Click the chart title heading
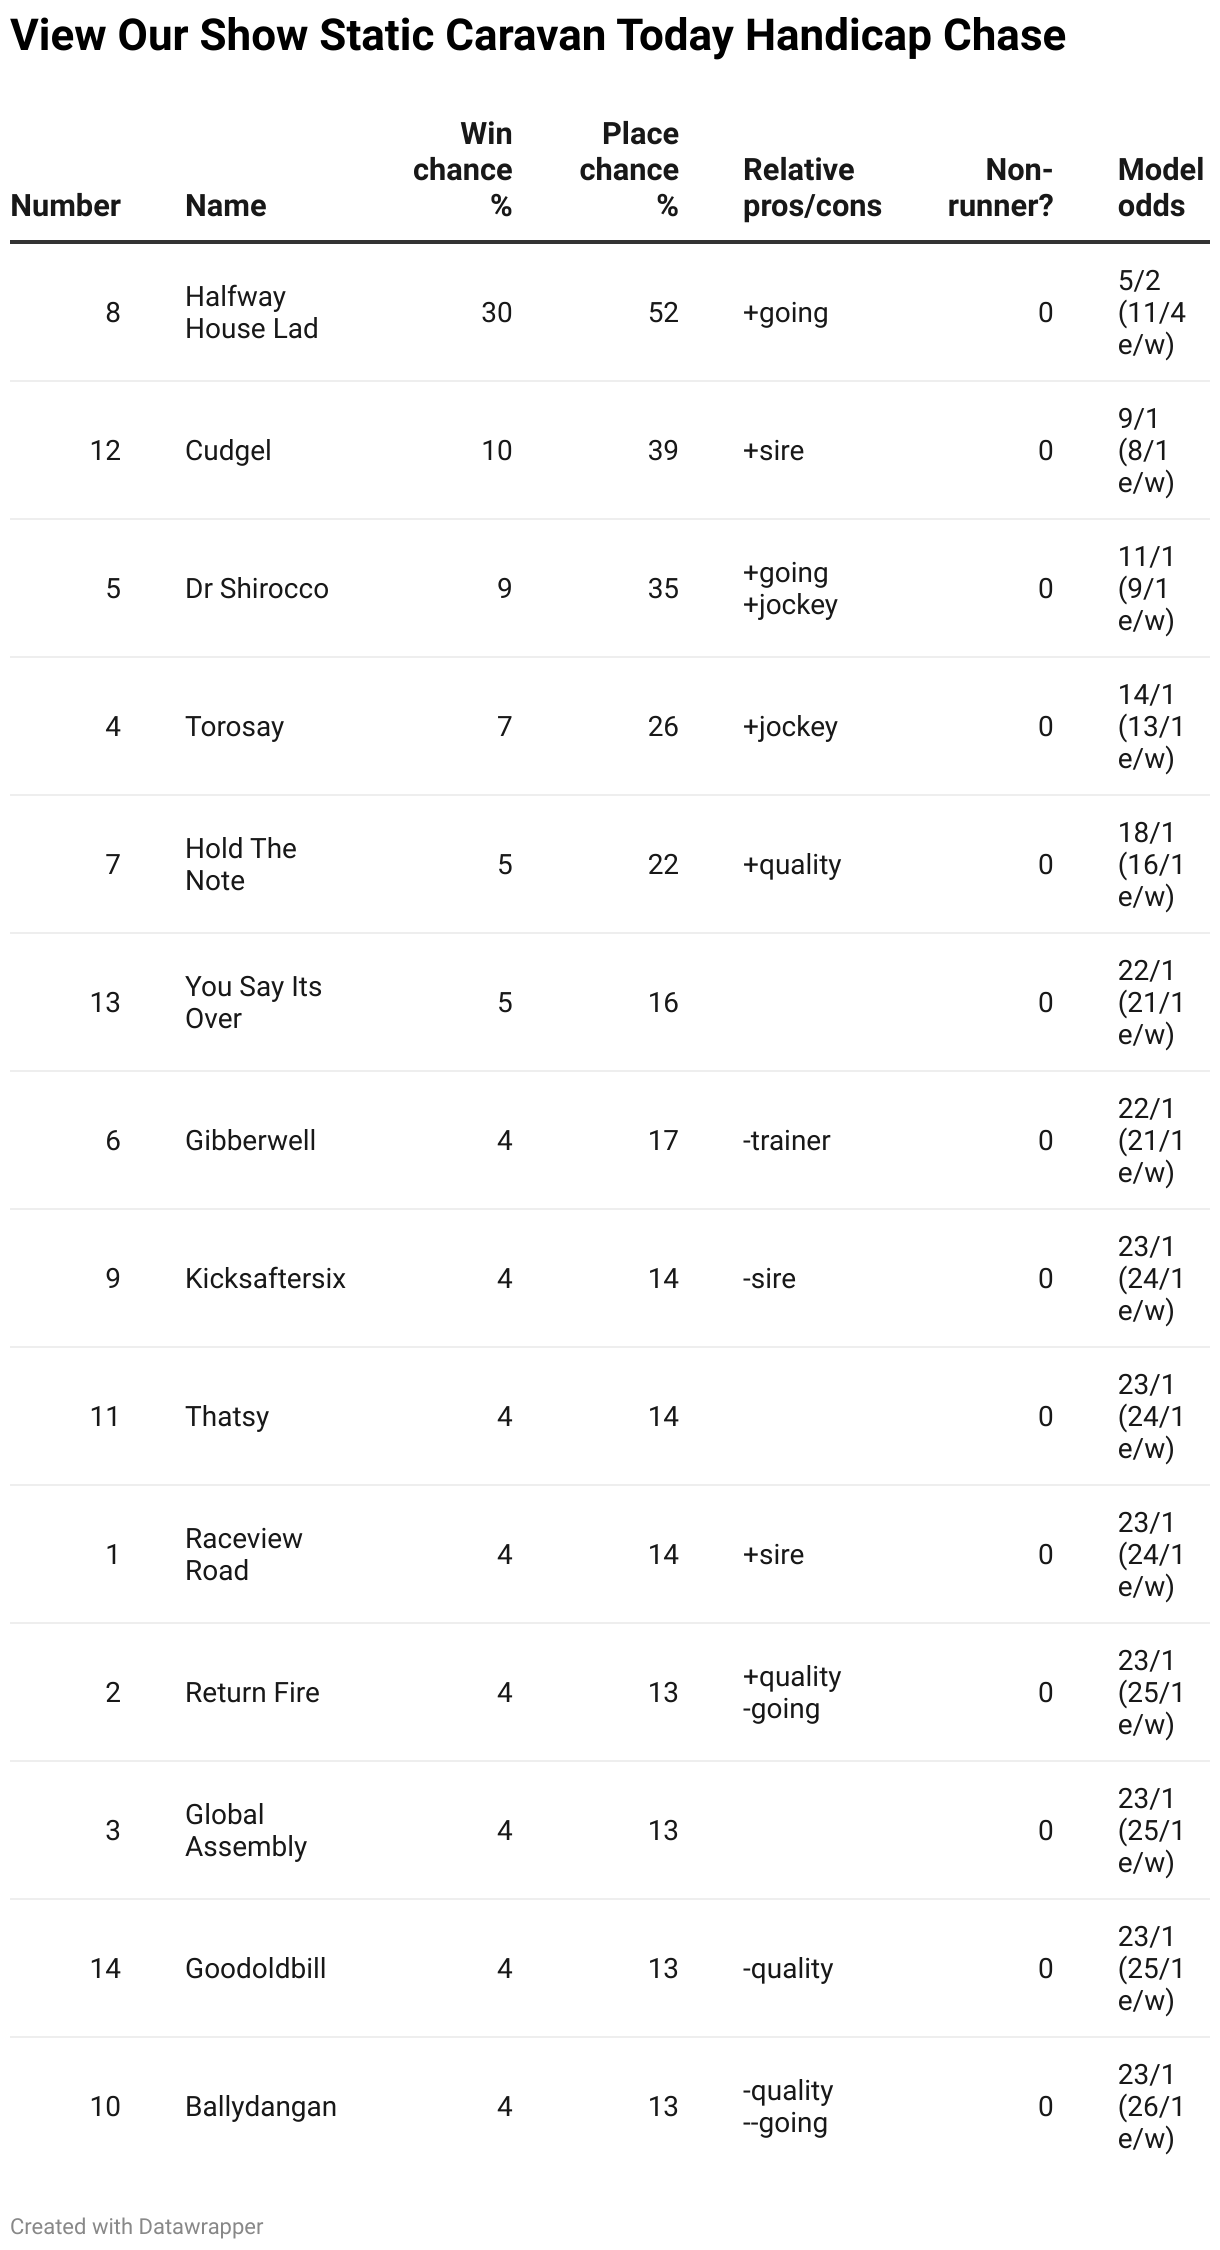Viewport: 1220px width, 2250px height. pos(538,36)
